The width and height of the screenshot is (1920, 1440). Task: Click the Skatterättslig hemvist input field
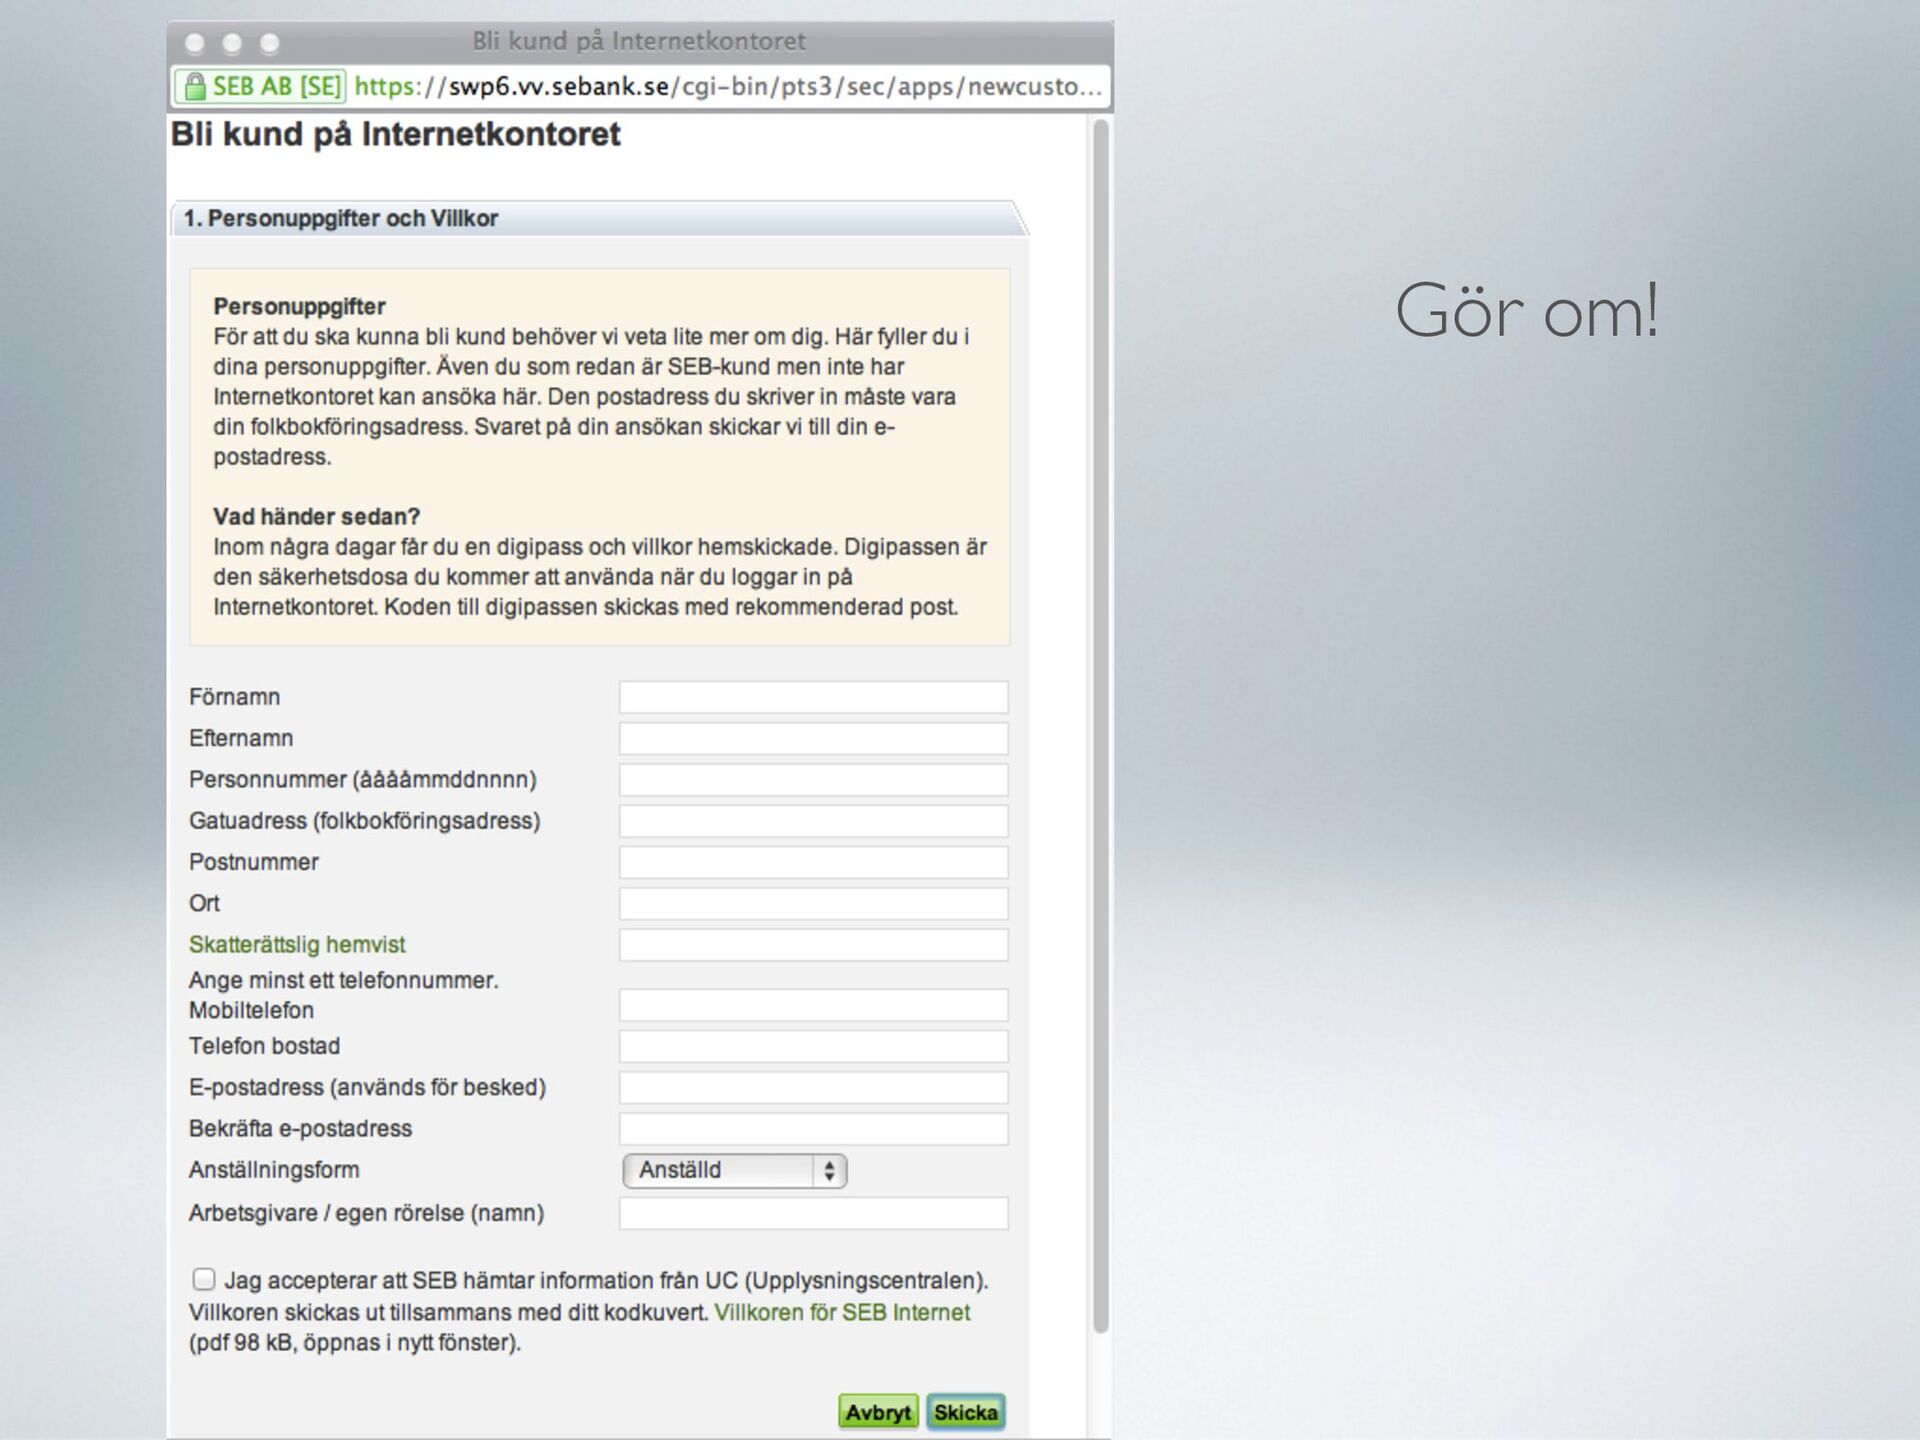point(813,945)
